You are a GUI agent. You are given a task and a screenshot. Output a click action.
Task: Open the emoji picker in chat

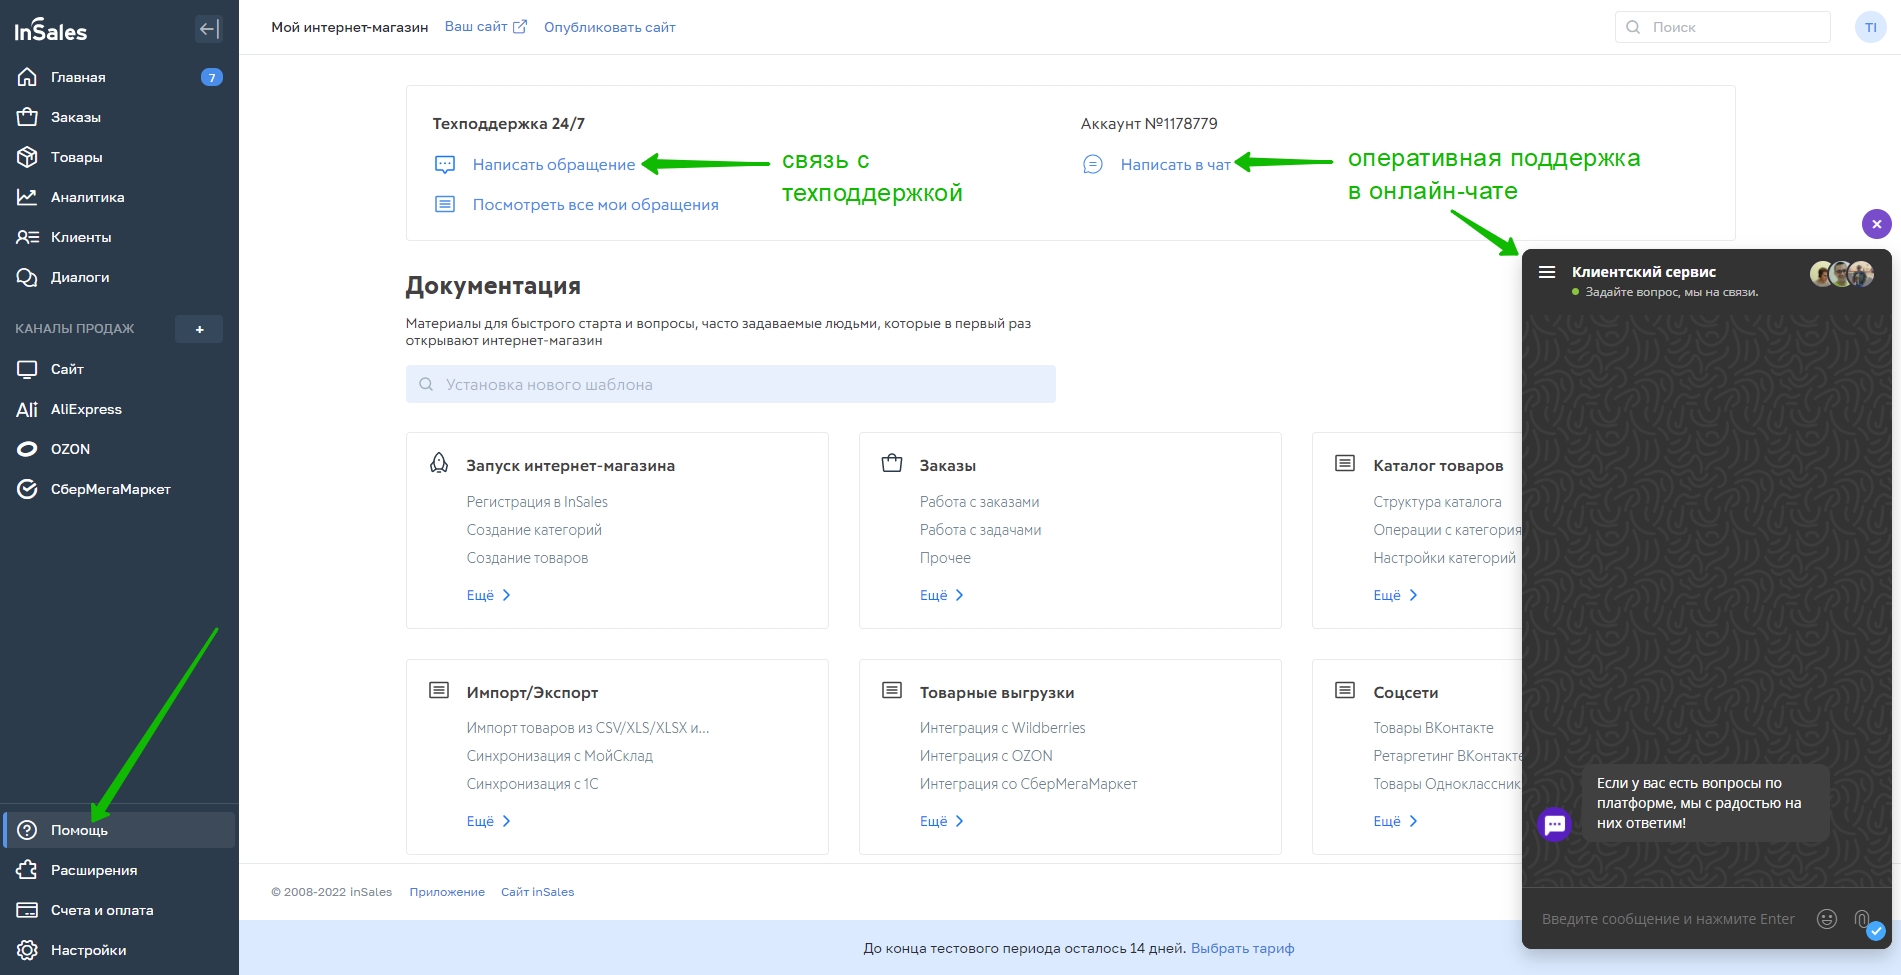pyautogui.click(x=1826, y=919)
